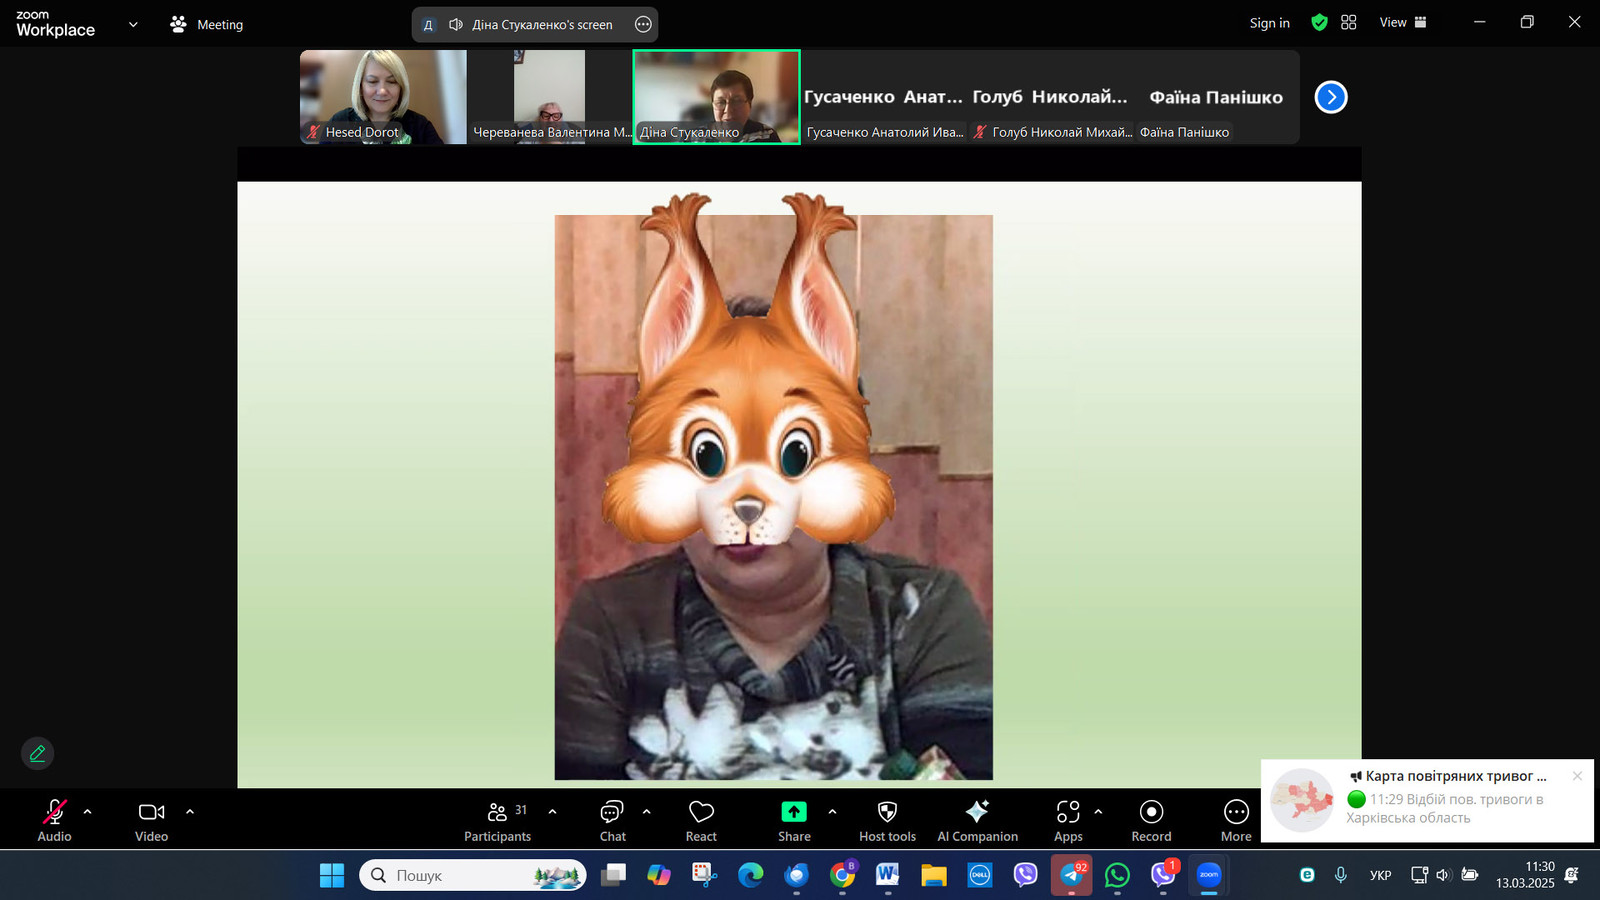
Task: Expand the caret next to Apps
Action: [x=1099, y=812]
